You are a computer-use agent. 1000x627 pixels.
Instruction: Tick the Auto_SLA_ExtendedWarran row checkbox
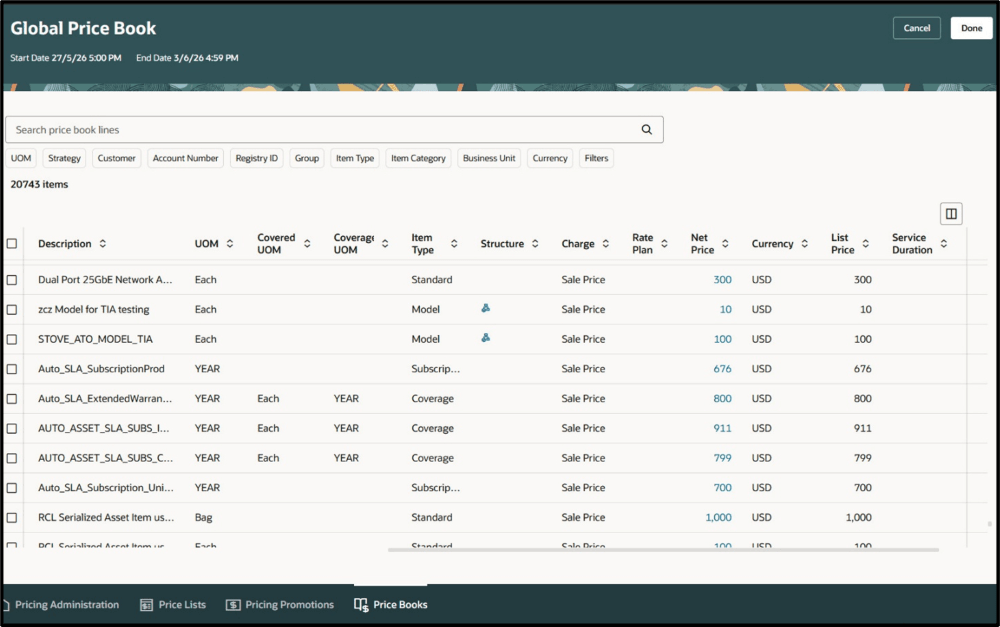(11, 399)
